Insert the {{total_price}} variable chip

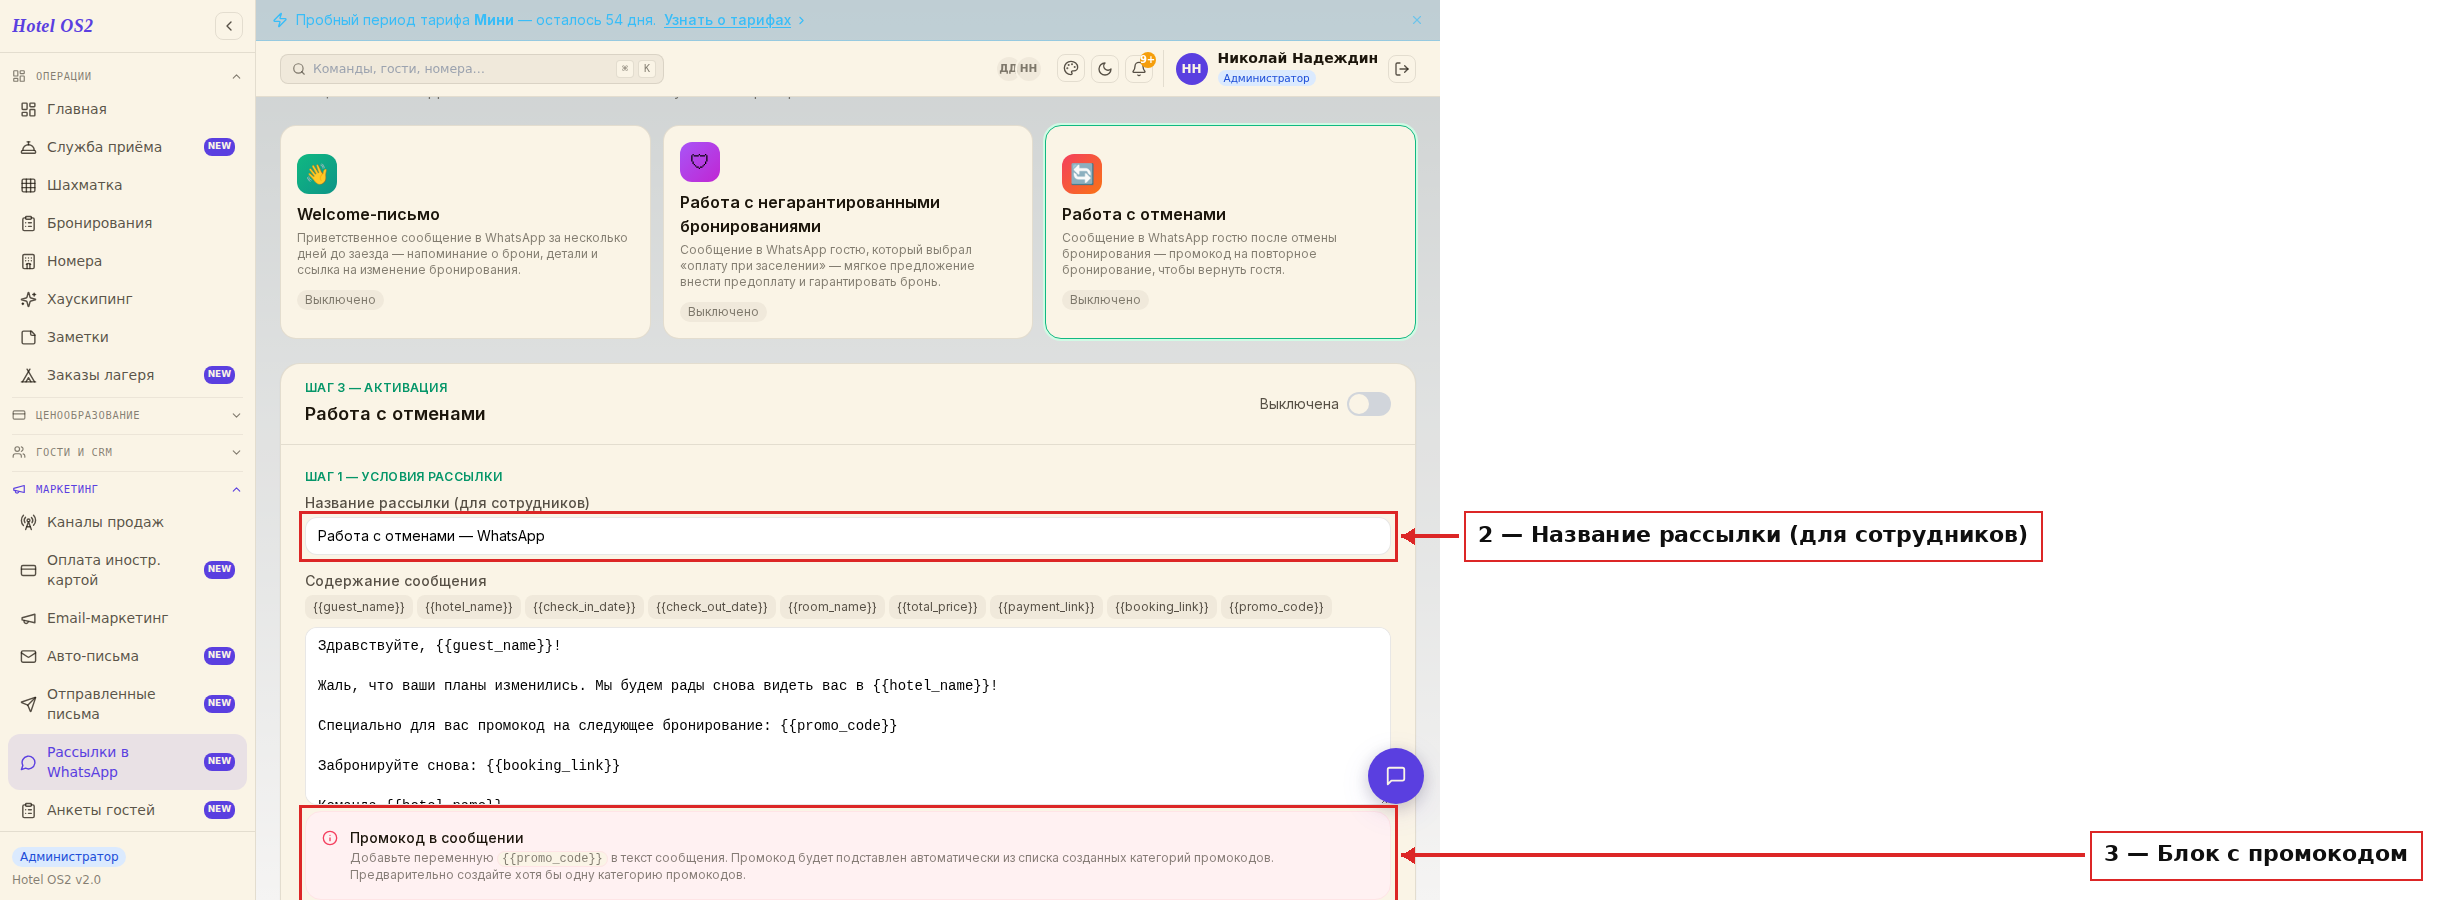coord(937,607)
